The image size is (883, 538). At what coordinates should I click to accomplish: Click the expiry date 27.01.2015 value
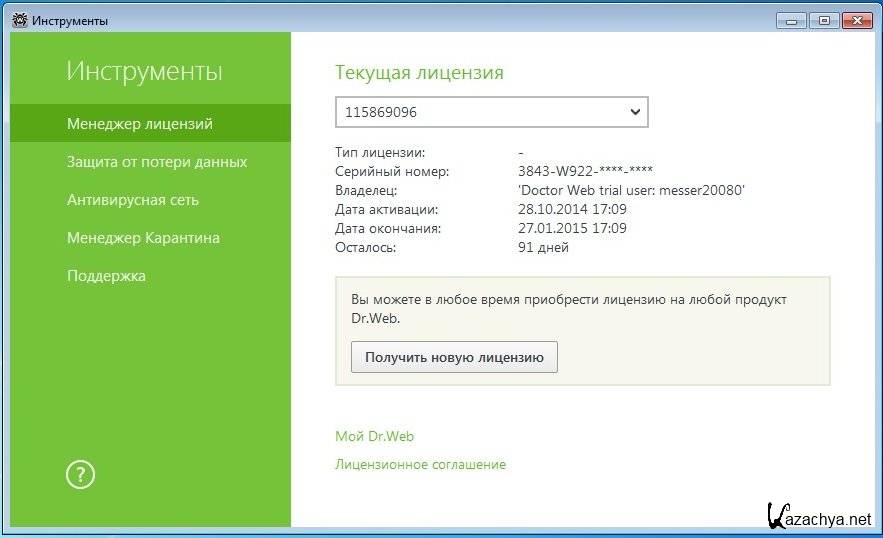point(573,228)
